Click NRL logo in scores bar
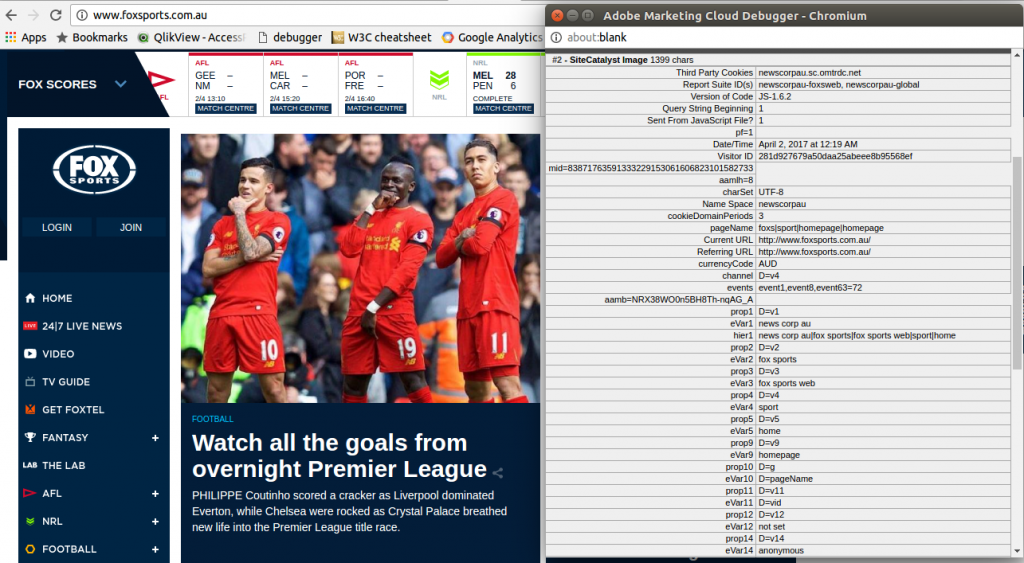The image size is (1024, 563). [440, 81]
